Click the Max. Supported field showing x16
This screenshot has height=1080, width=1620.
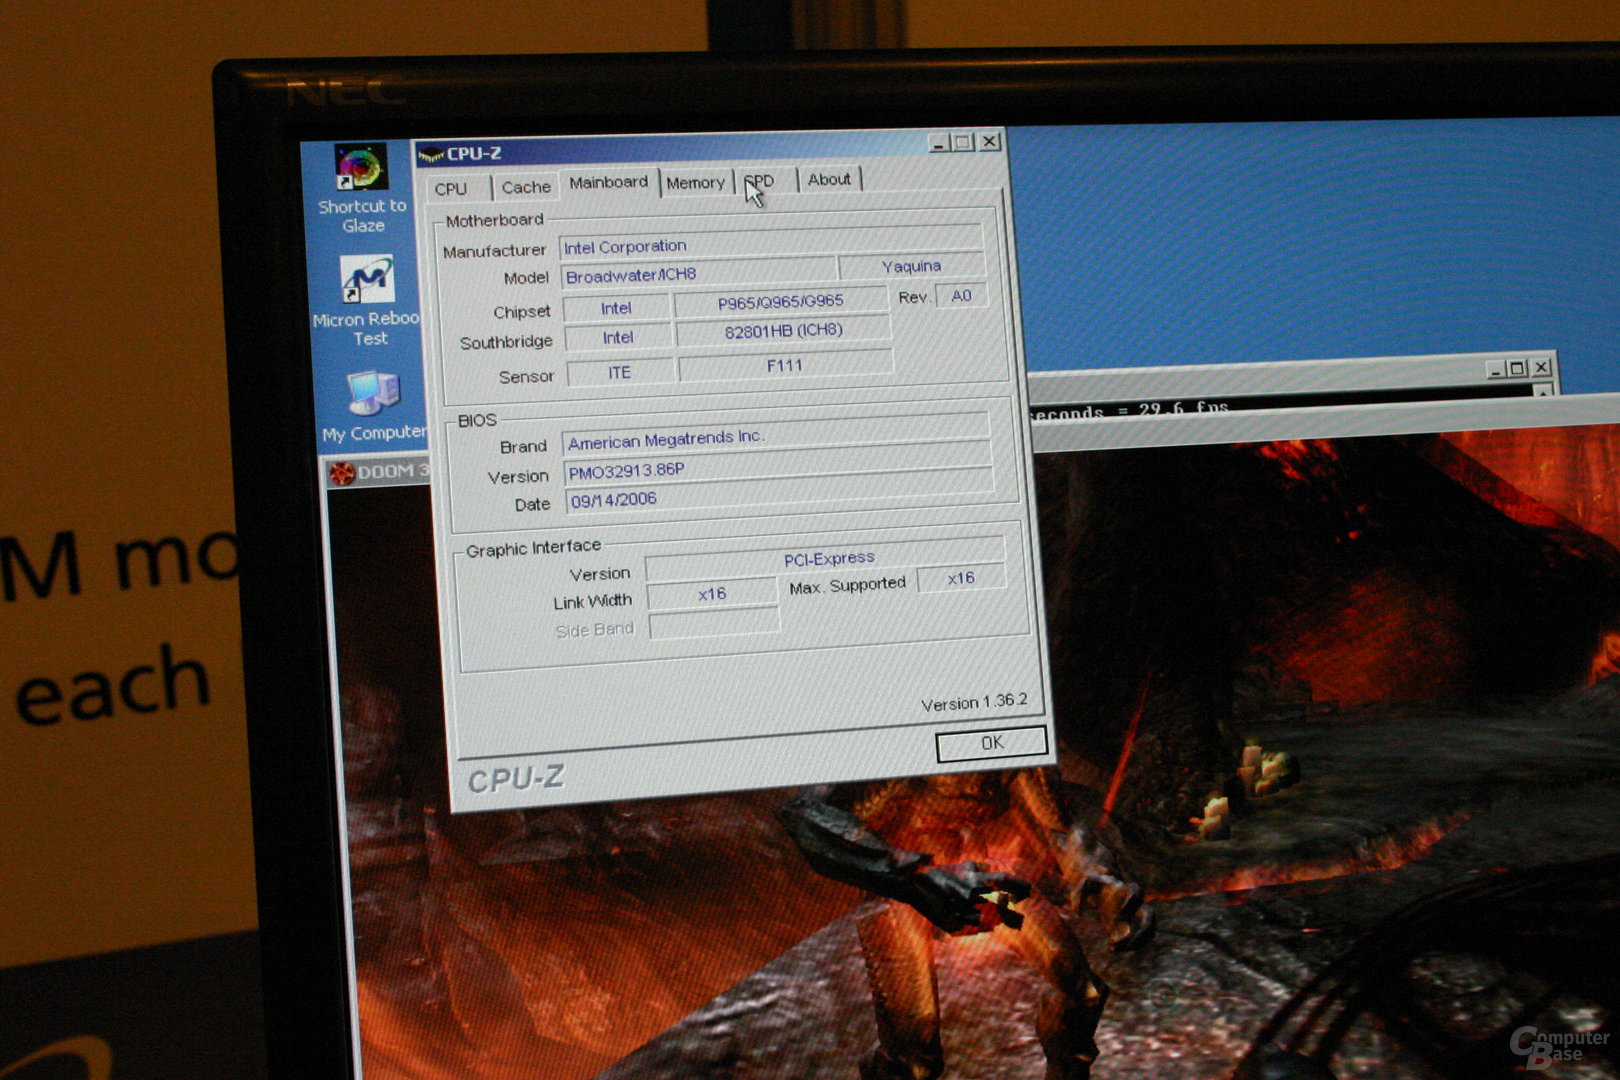pyautogui.click(x=961, y=578)
